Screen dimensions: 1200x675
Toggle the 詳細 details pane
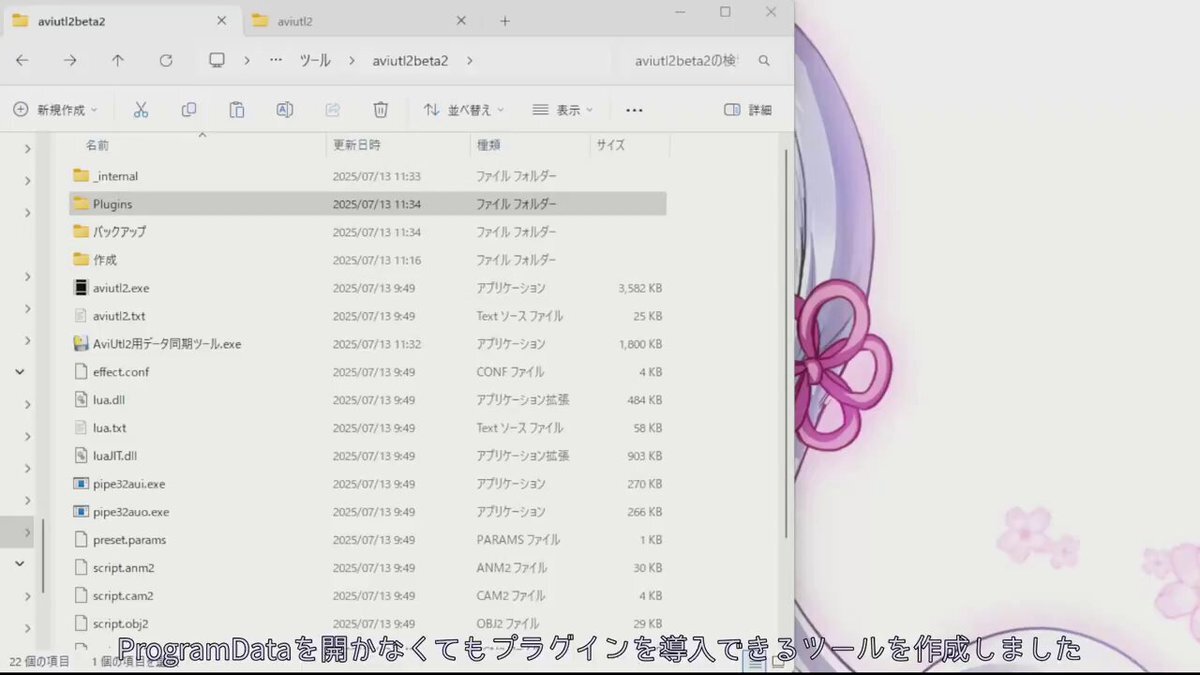click(747, 110)
